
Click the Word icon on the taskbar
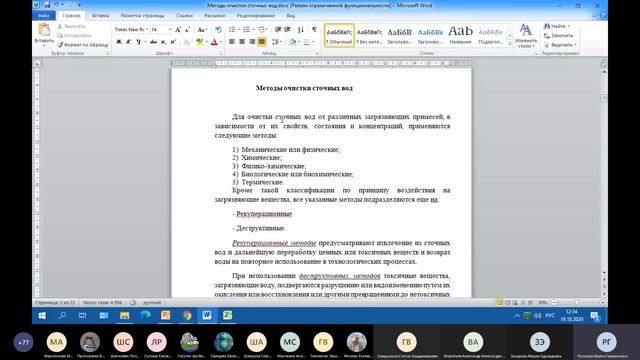[207, 315]
